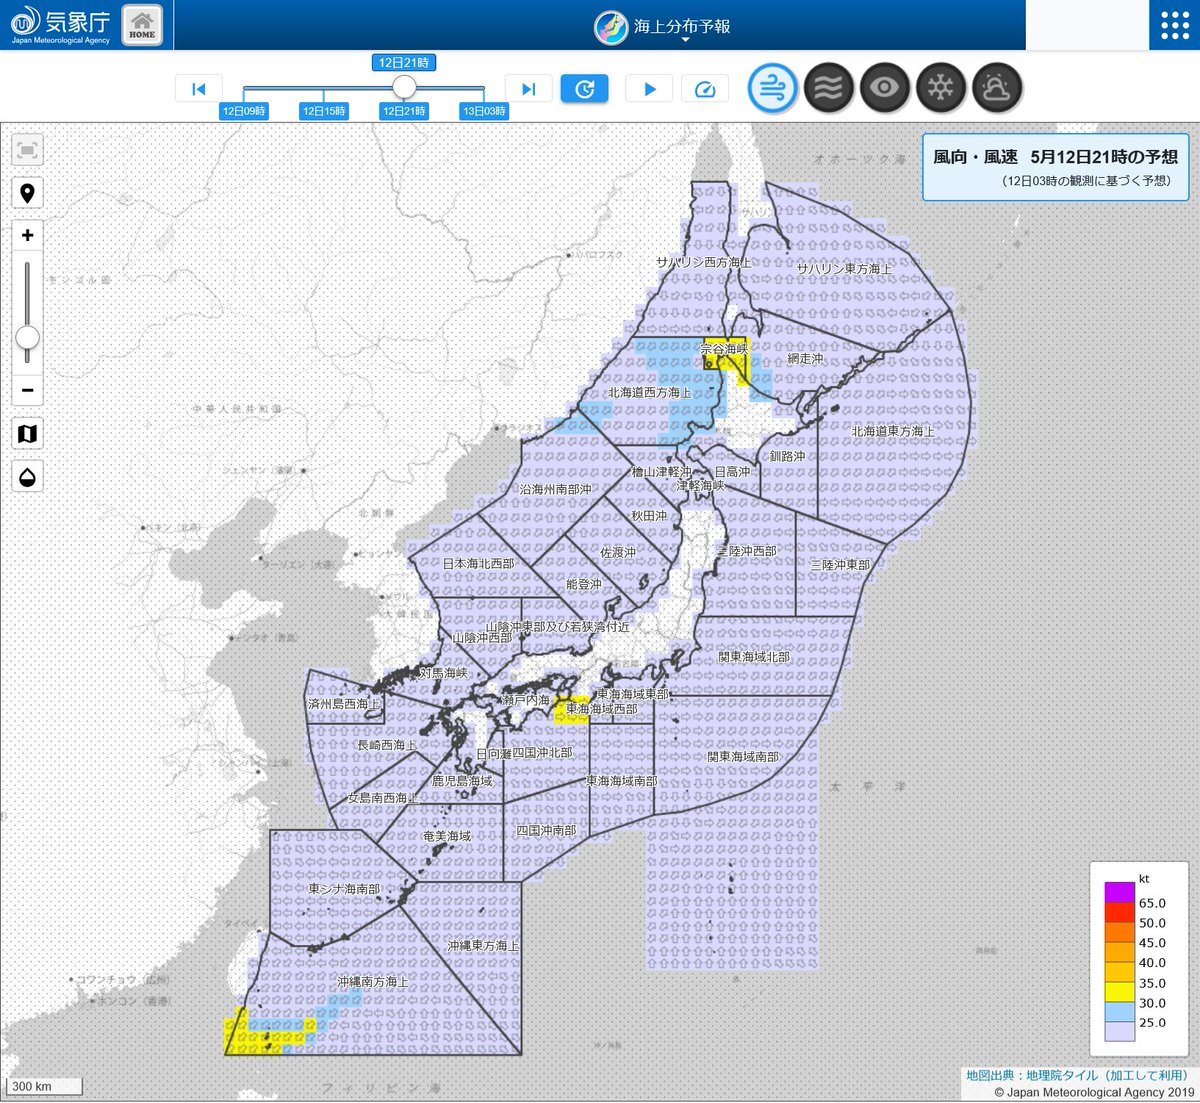Zoom out with the minus button
Image resolution: width=1200 pixels, height=1103 pixels.
[28, 390]
